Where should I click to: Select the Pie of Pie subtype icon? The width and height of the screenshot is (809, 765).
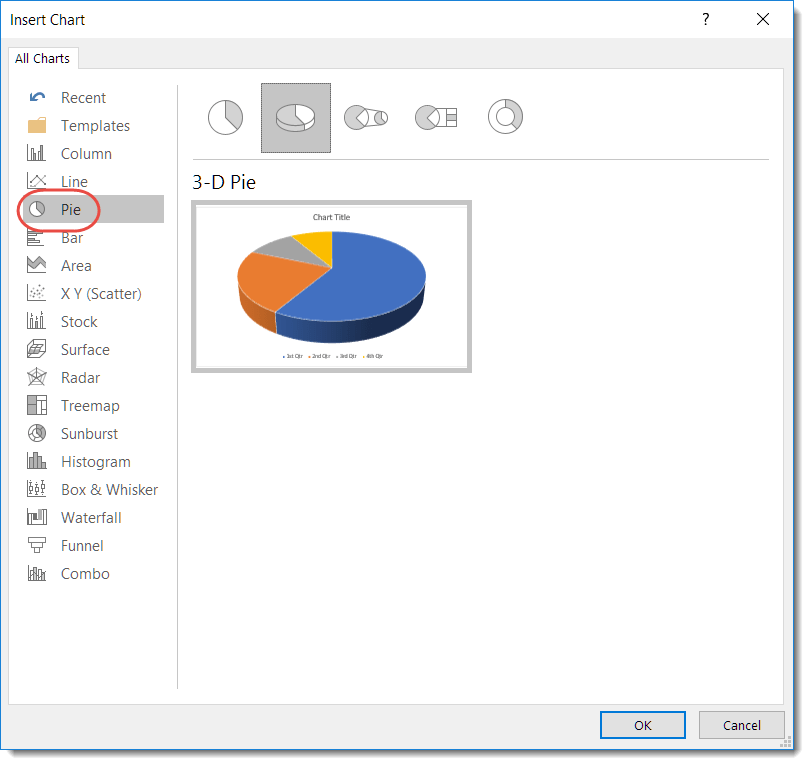365,118
